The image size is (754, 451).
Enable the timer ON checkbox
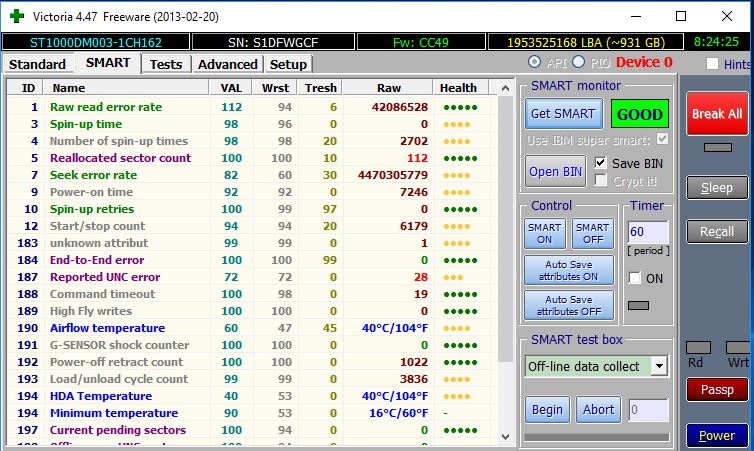pyautogui.click(x=634, y=279)
